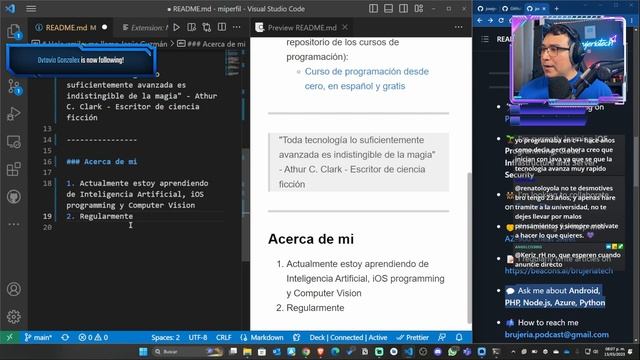Open the feedback icon in status bar
Viewport: 640px width, 360px height.
pos(442,337)
